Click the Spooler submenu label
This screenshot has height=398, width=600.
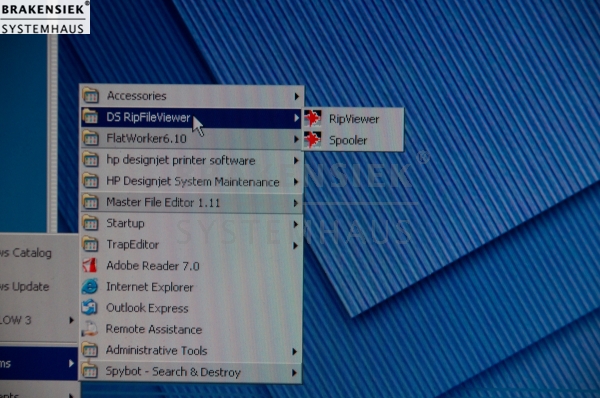(348, 140)
